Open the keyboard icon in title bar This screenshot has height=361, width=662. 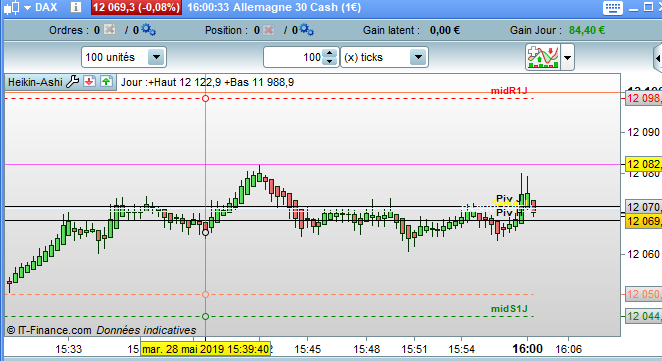(612, 8)
